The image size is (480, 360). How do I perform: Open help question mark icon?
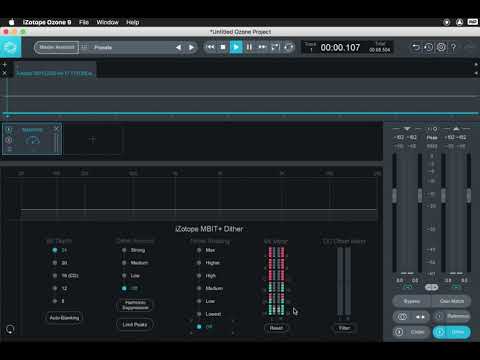454,47
